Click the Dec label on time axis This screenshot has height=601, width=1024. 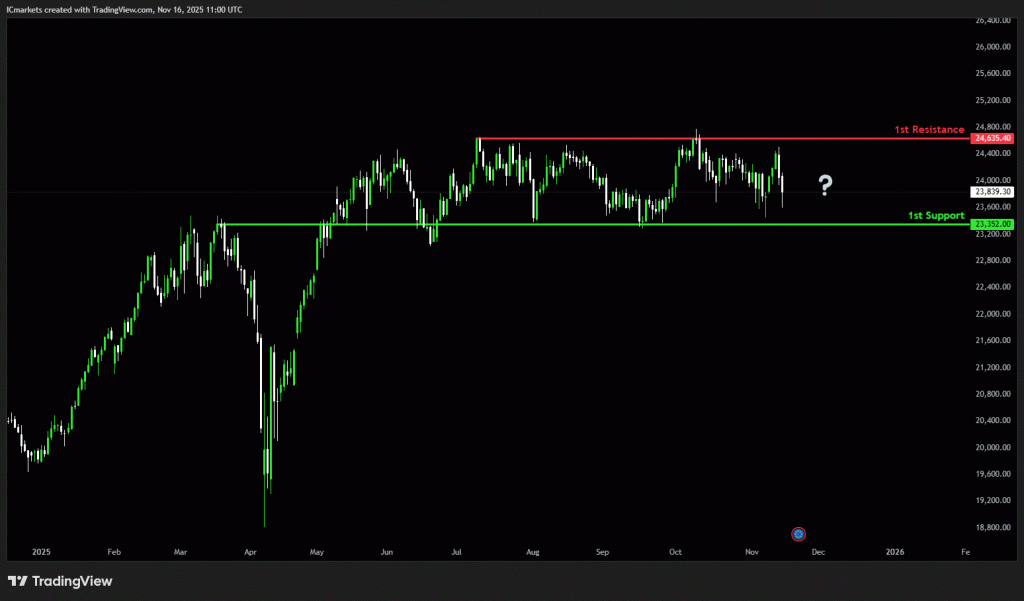(818, 551)
